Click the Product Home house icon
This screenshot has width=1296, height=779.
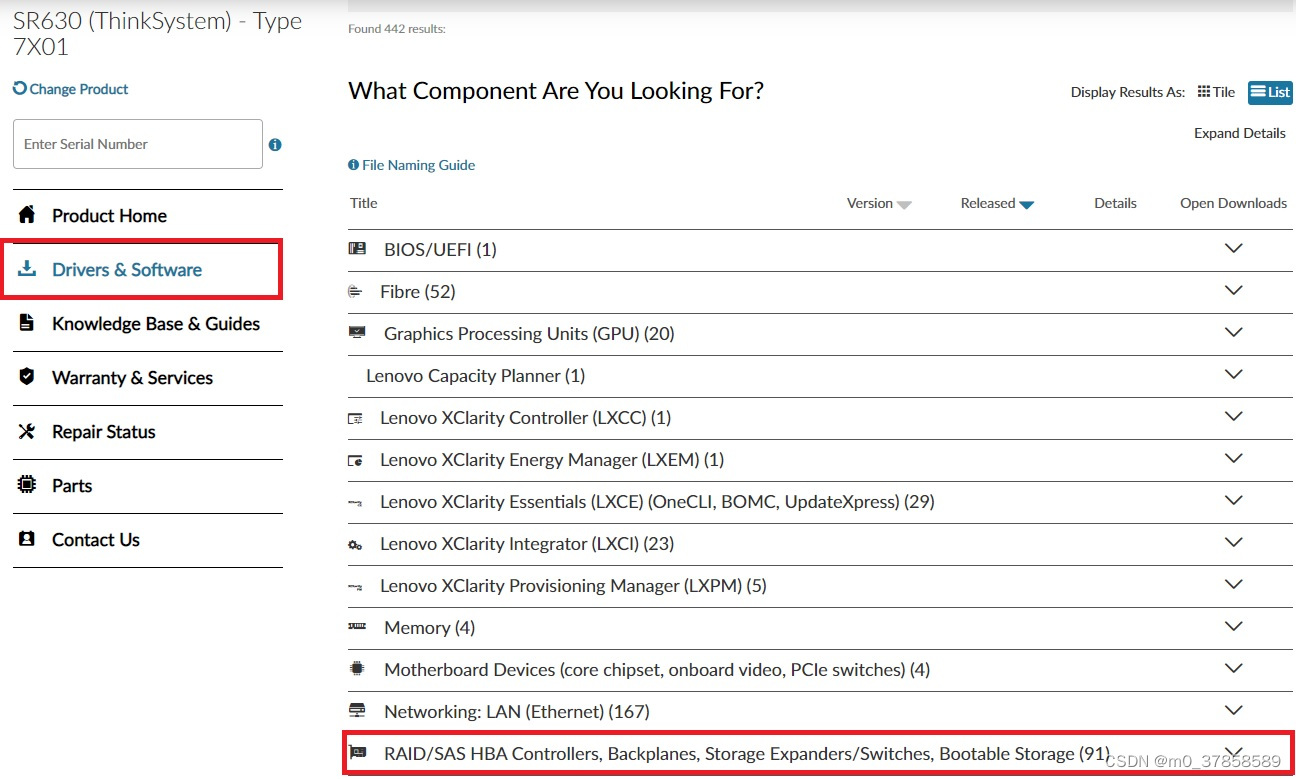pos(27,215)
